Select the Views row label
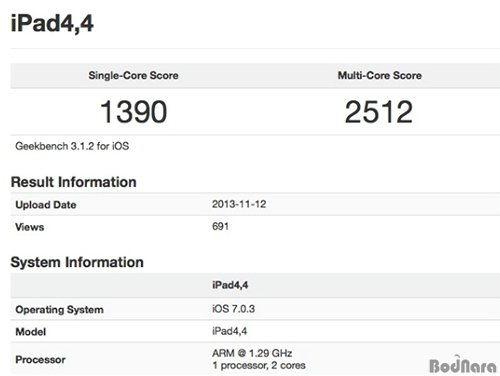 pos(30,227)
